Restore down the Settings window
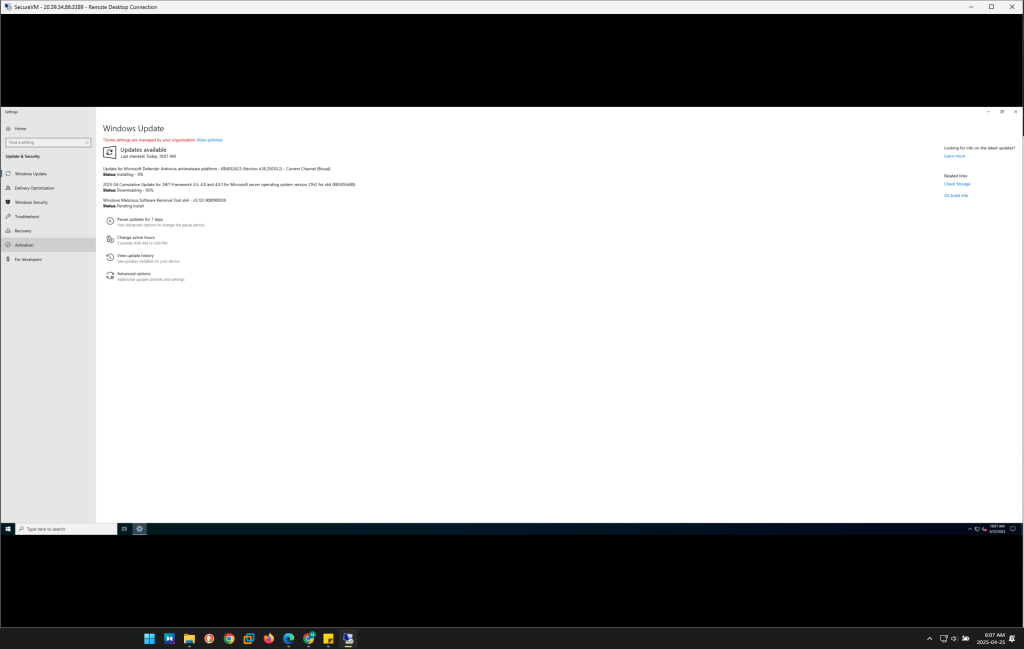The height and width of the screenshot is (649, 1024). (1002, 112)
